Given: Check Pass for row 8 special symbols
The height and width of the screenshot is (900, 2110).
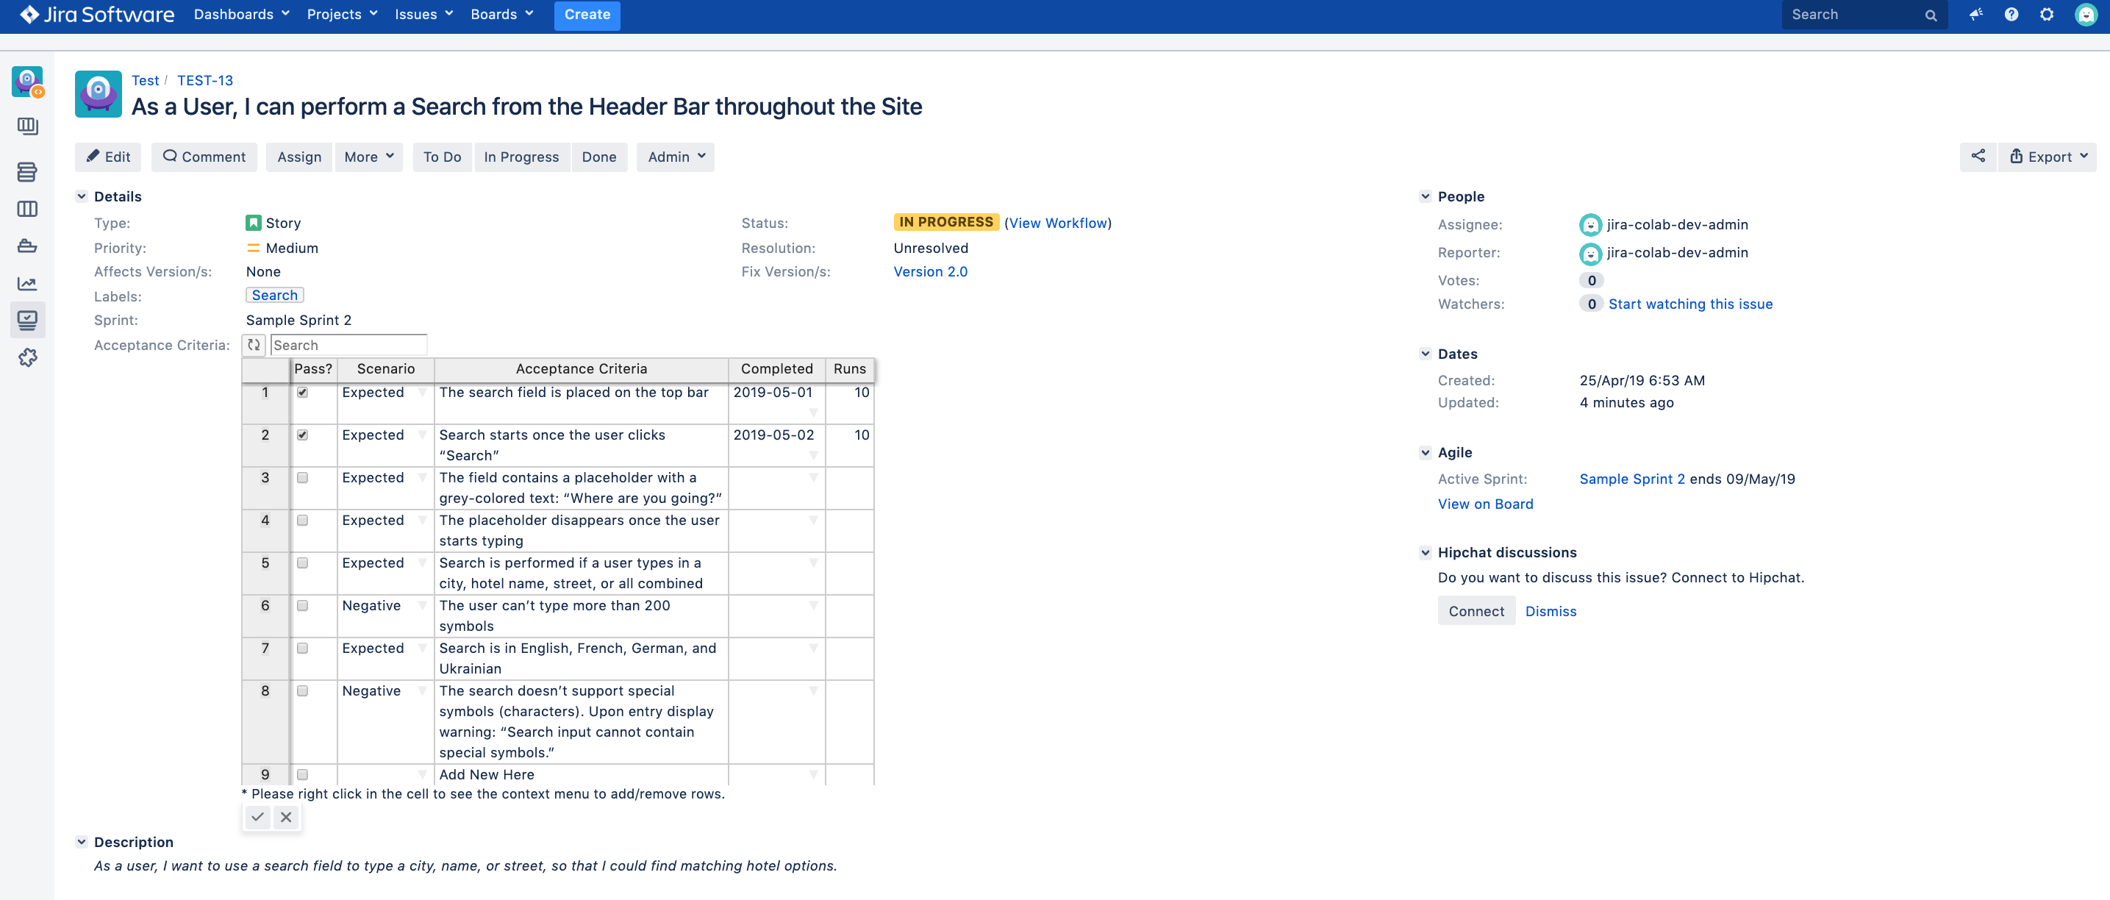Looking at the screenshot, I should pos(302,691).
